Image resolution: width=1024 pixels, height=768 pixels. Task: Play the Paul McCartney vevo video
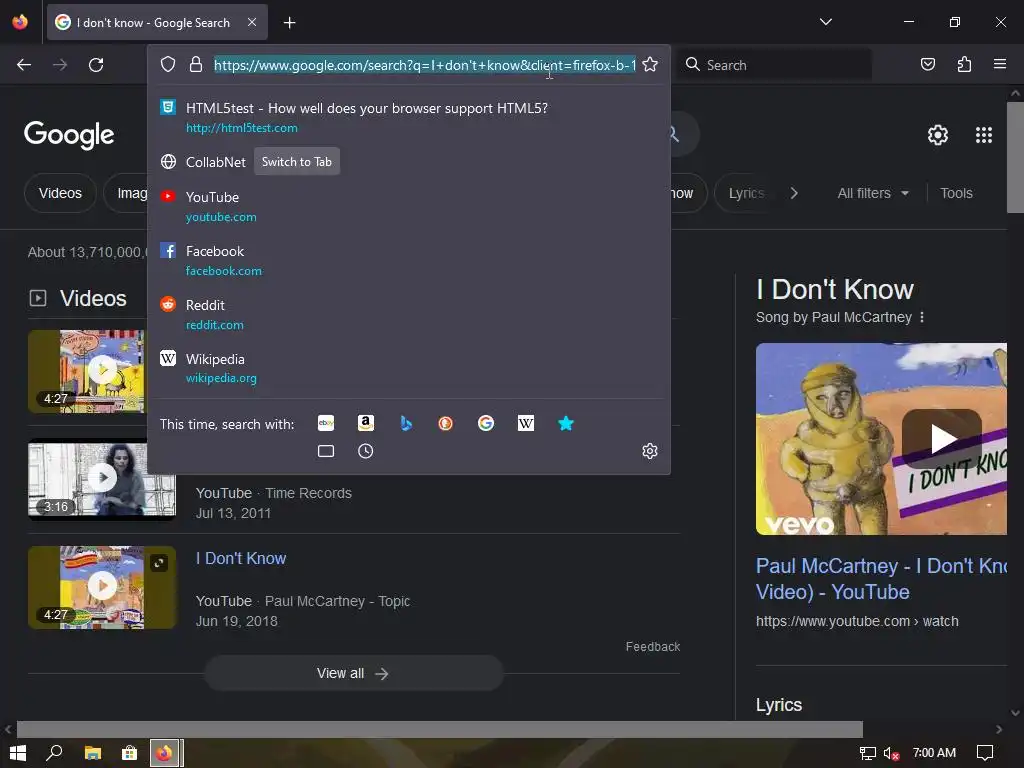coord(941,439)
